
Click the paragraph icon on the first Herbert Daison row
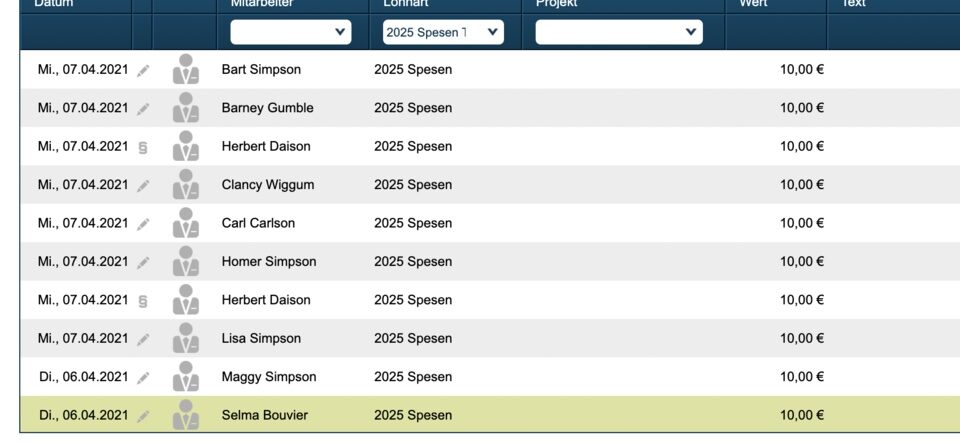click(143, 147)
